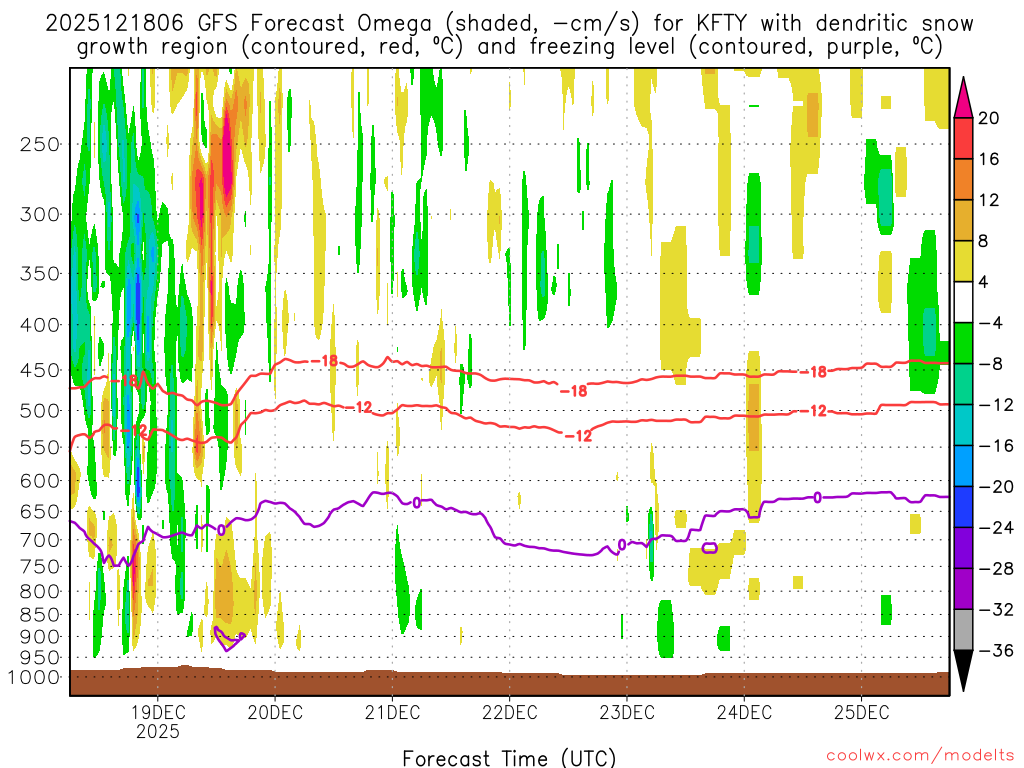
Task: Click the pink arrow atop the colorbar
Action: [963, 98]
